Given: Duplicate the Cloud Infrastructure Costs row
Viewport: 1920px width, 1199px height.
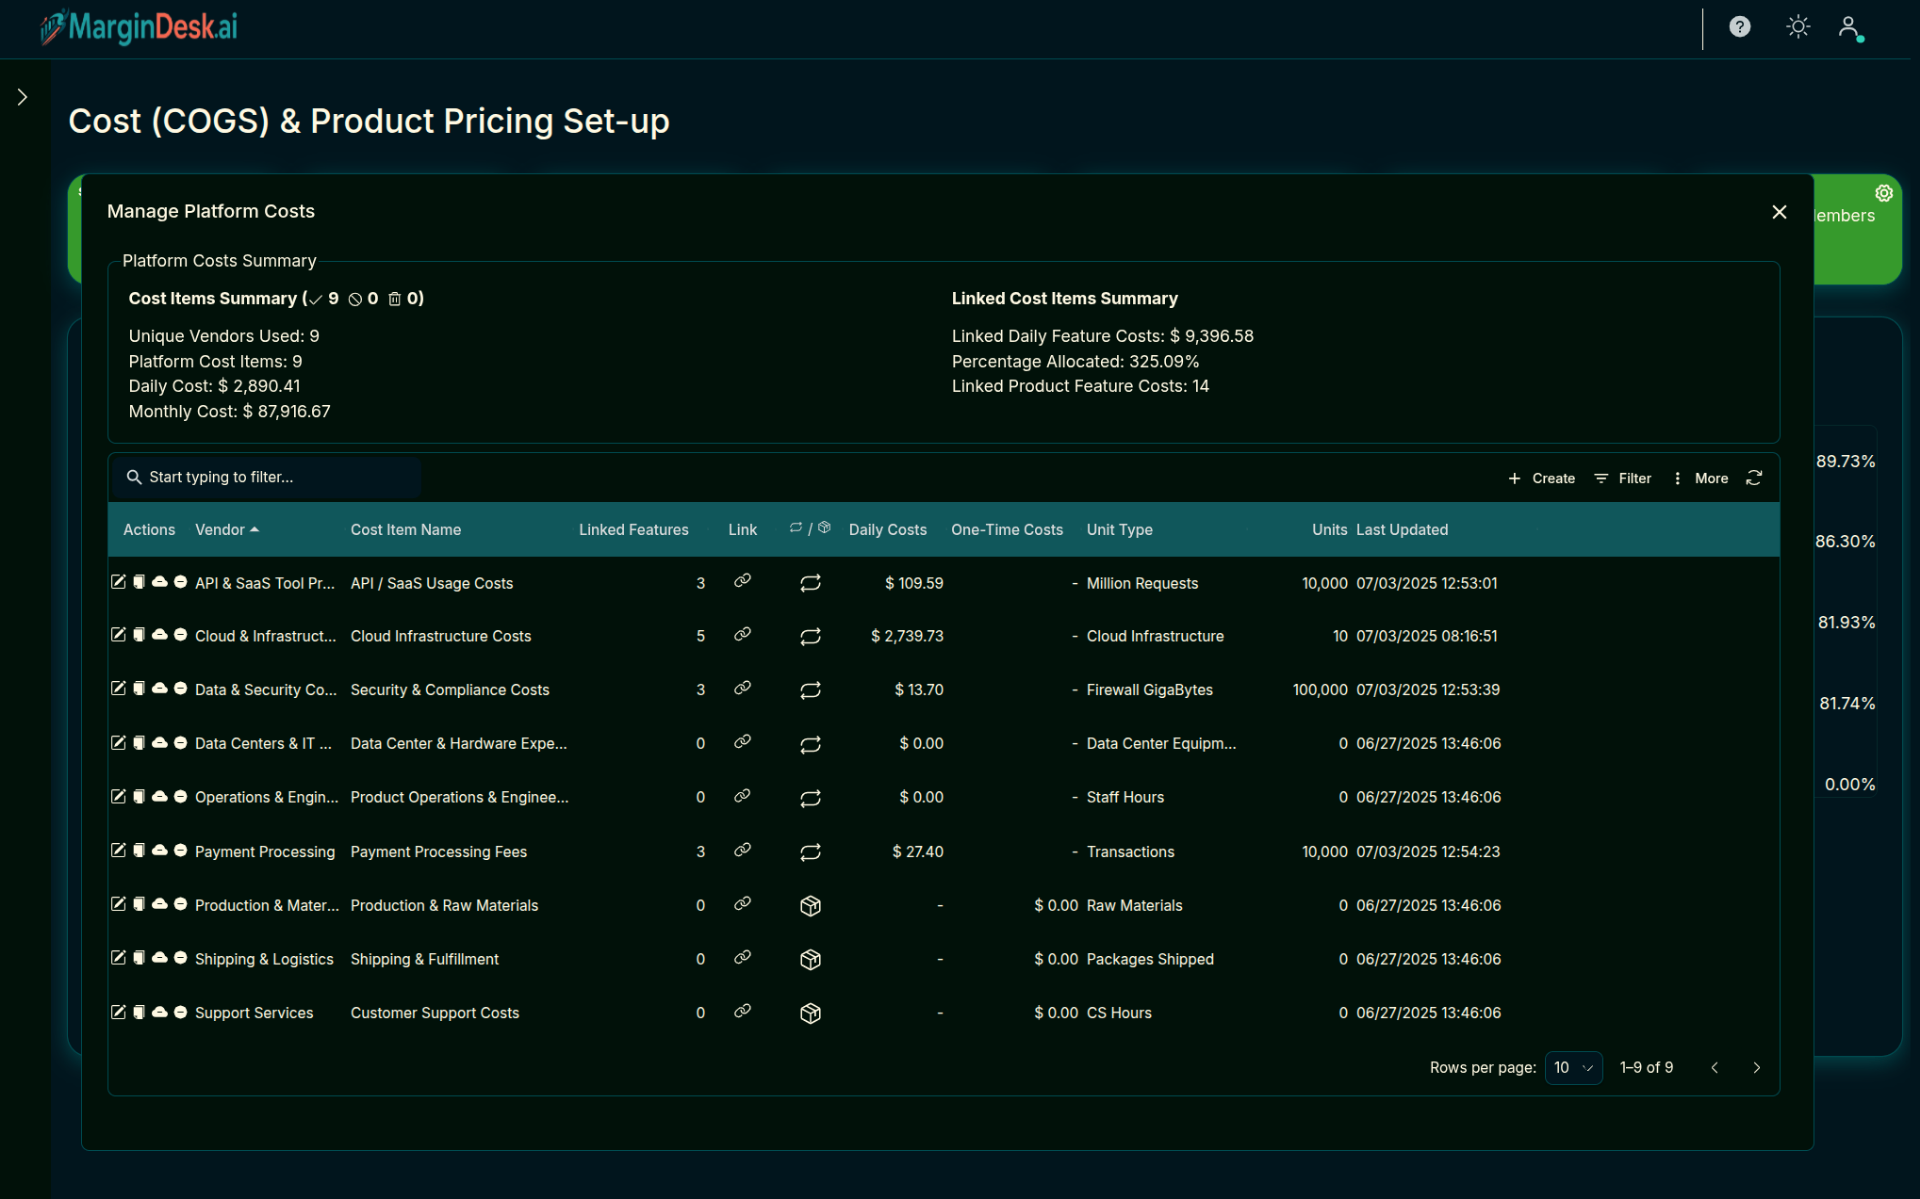Looking at the screenshot, I should coord(139,635).
